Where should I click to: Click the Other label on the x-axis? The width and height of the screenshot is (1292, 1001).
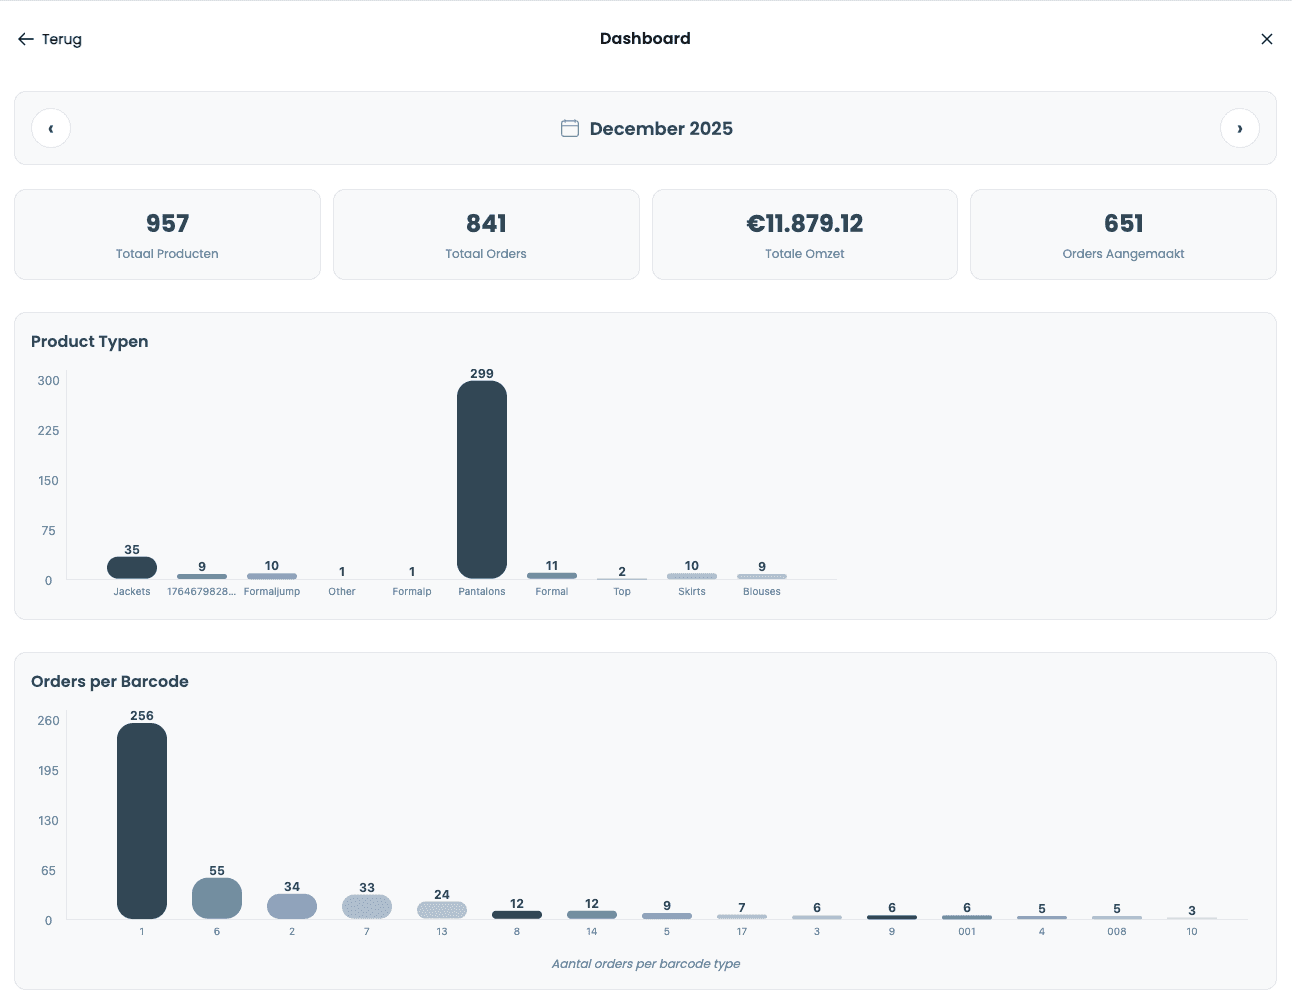pyautogui.click(x=342, y=592)
